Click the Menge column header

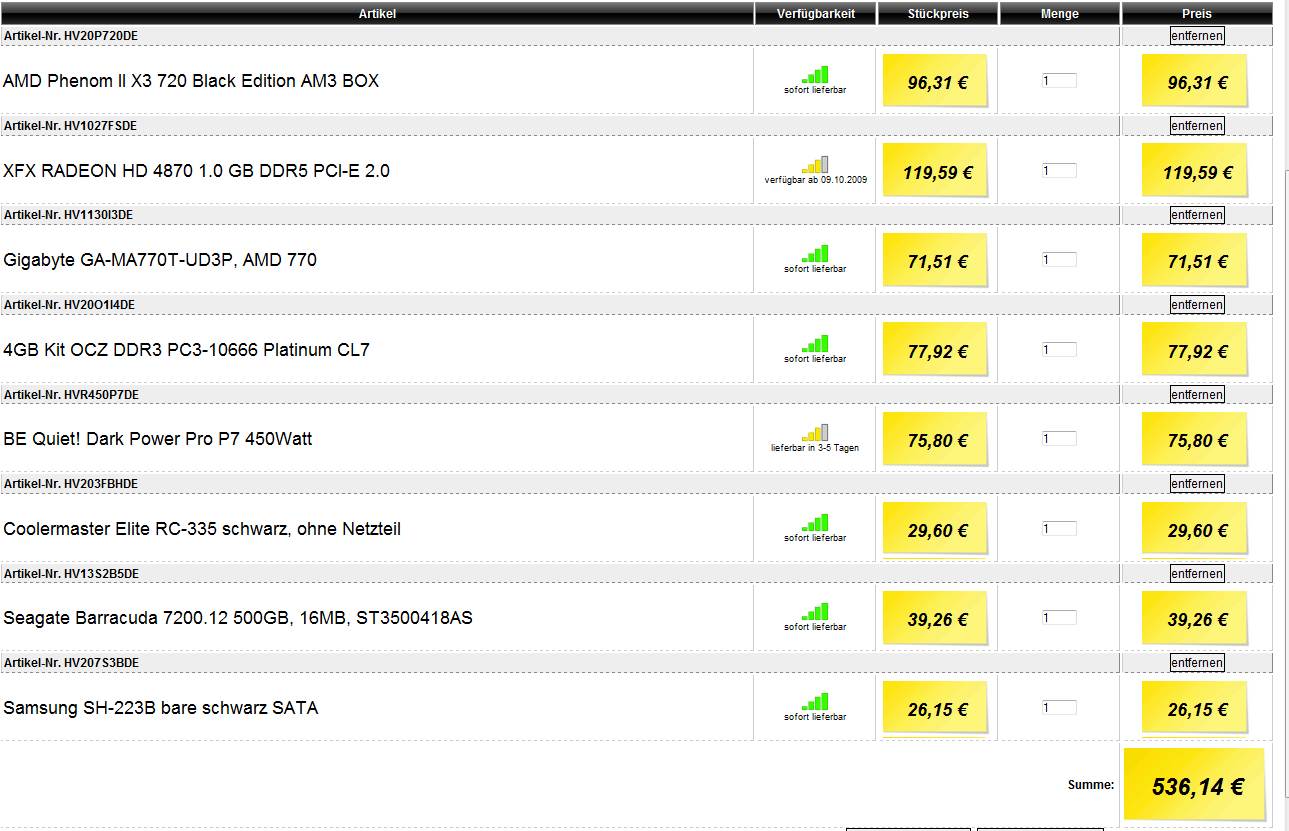click(x=1059, y=14)
